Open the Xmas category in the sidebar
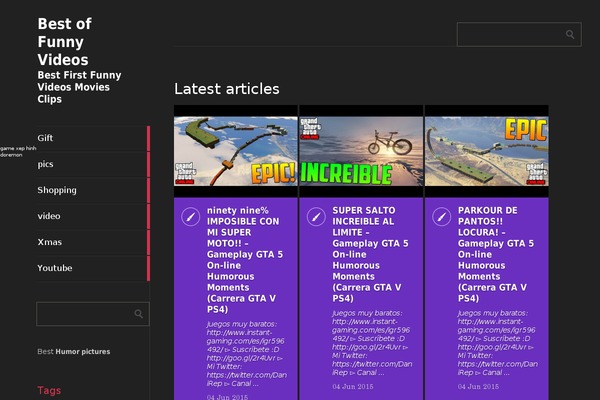Viewport: 600px width, 400px height. [93, 242]
